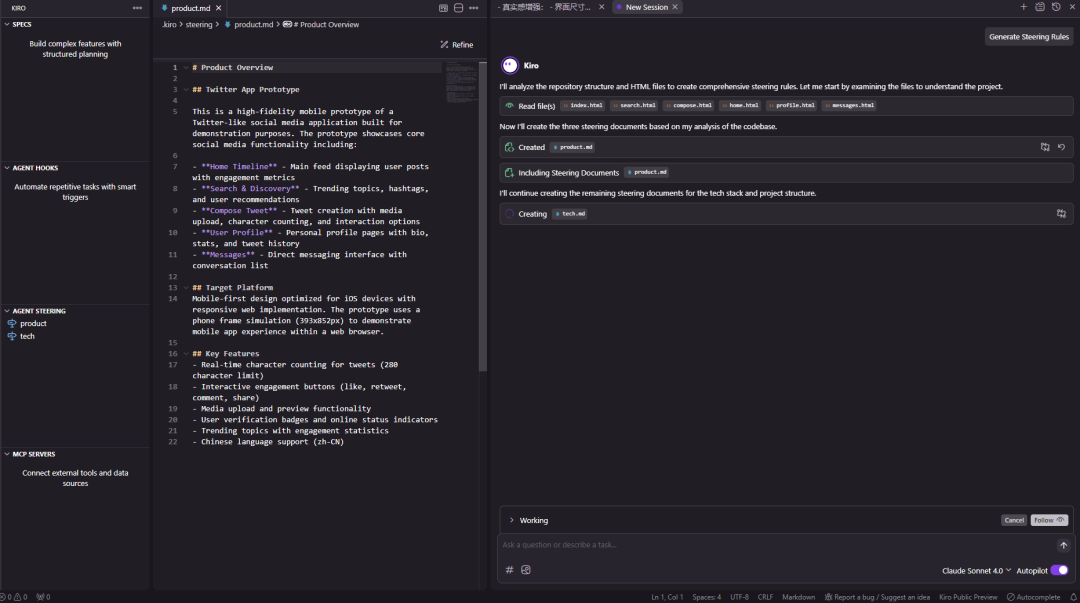Collapse the AGENT HOOKS section
The image size is (1080, 603).
[7, 167]
